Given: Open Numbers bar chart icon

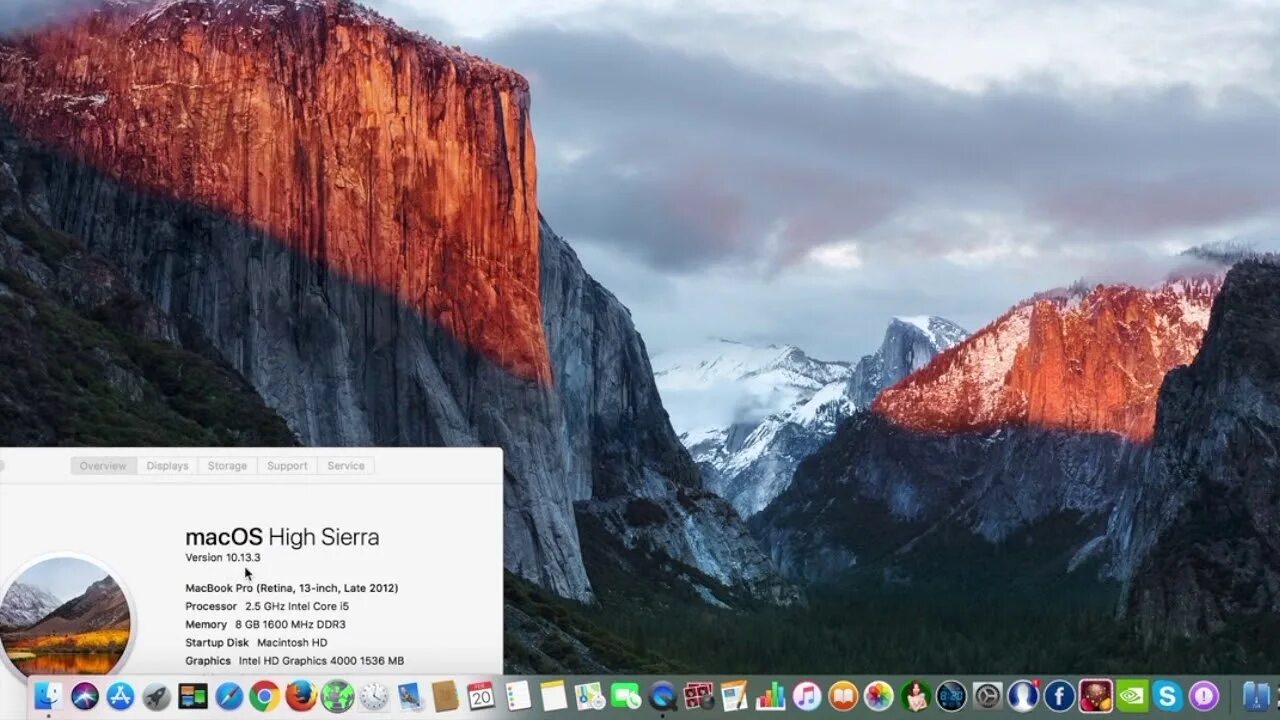Looking at the screenshot, I should 771,695.
